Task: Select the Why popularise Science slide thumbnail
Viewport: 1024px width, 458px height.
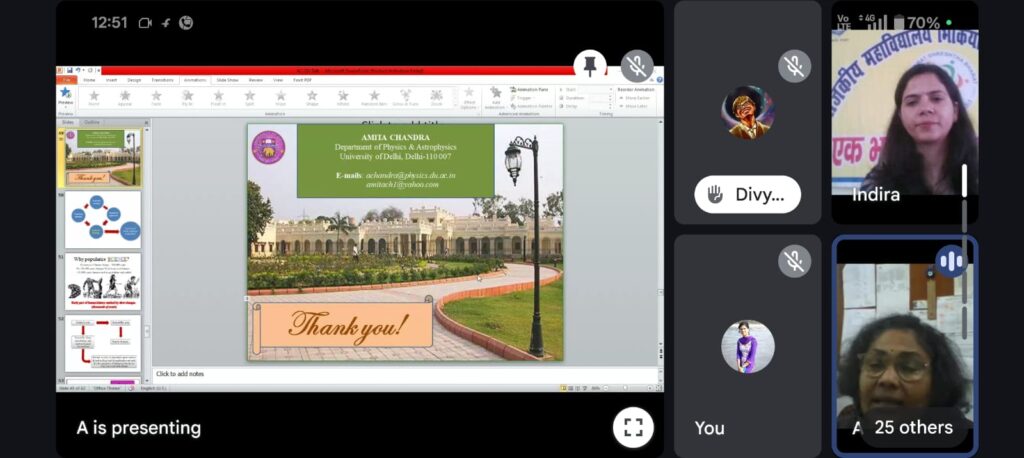Action: [104, 281]
